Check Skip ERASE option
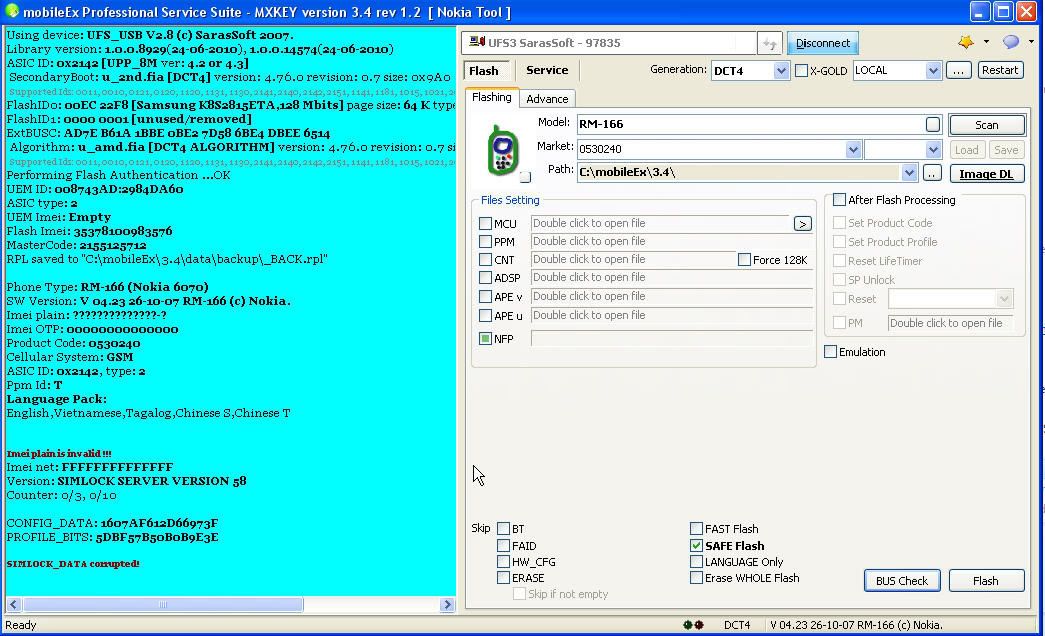1045x636 pixels. click(x=503, y=577)
